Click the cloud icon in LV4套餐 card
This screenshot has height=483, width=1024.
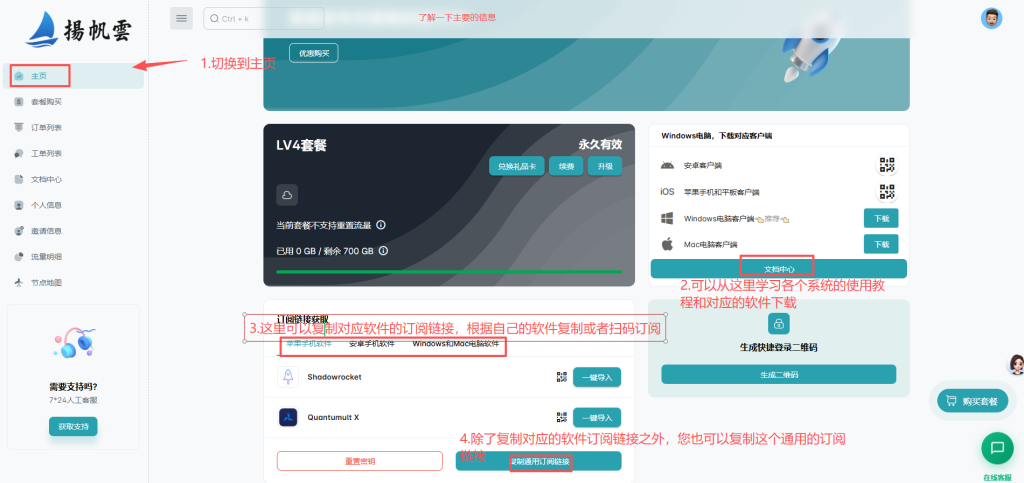coord(287,194)
